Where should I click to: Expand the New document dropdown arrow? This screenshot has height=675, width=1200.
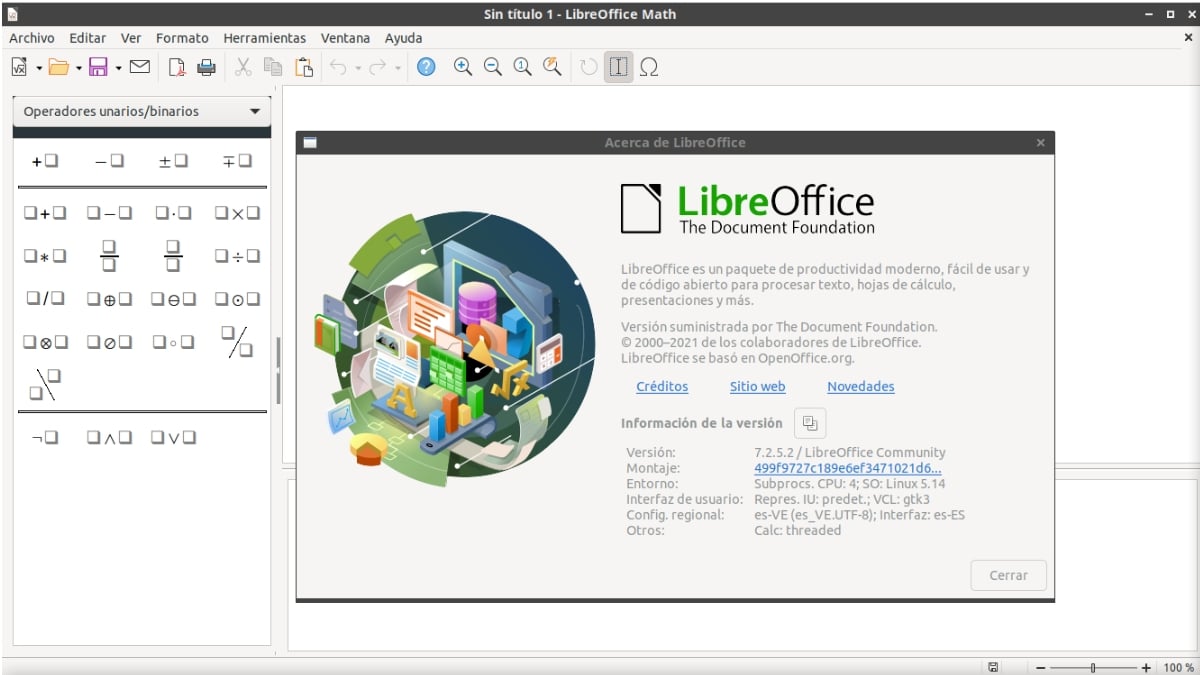click(39, 67)
